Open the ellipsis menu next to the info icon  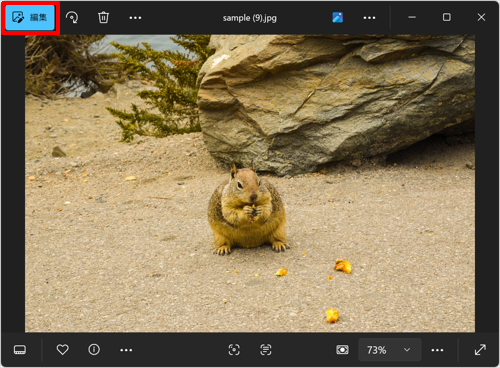point(126,350)
